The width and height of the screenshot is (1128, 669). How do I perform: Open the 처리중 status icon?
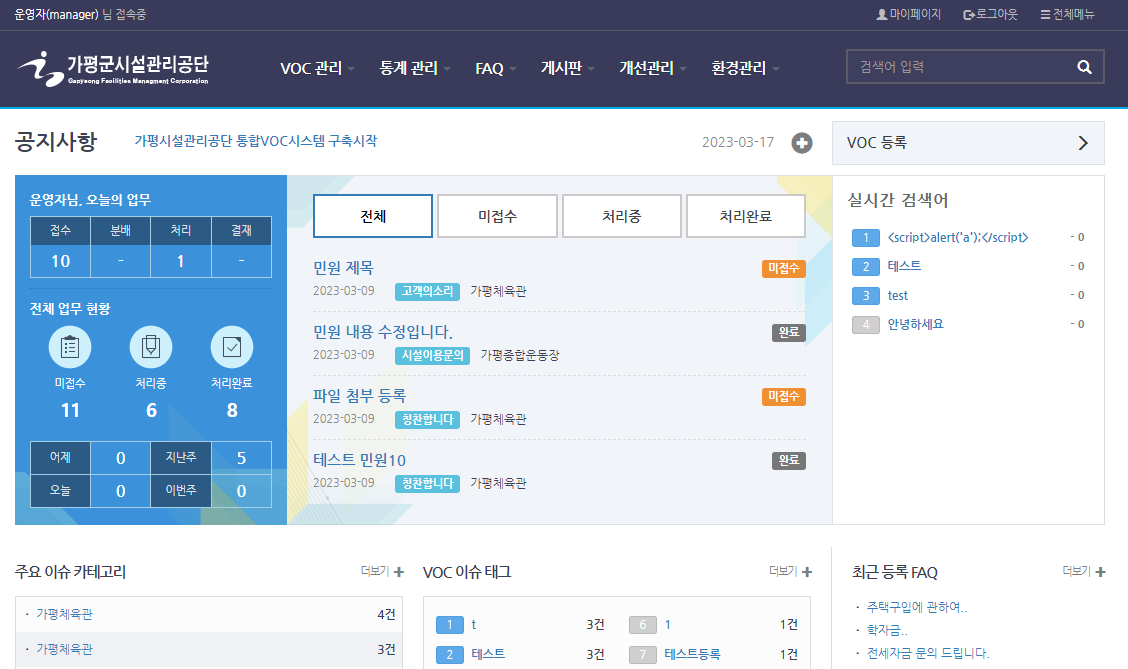pyautogui.click(x=151, y=347)
